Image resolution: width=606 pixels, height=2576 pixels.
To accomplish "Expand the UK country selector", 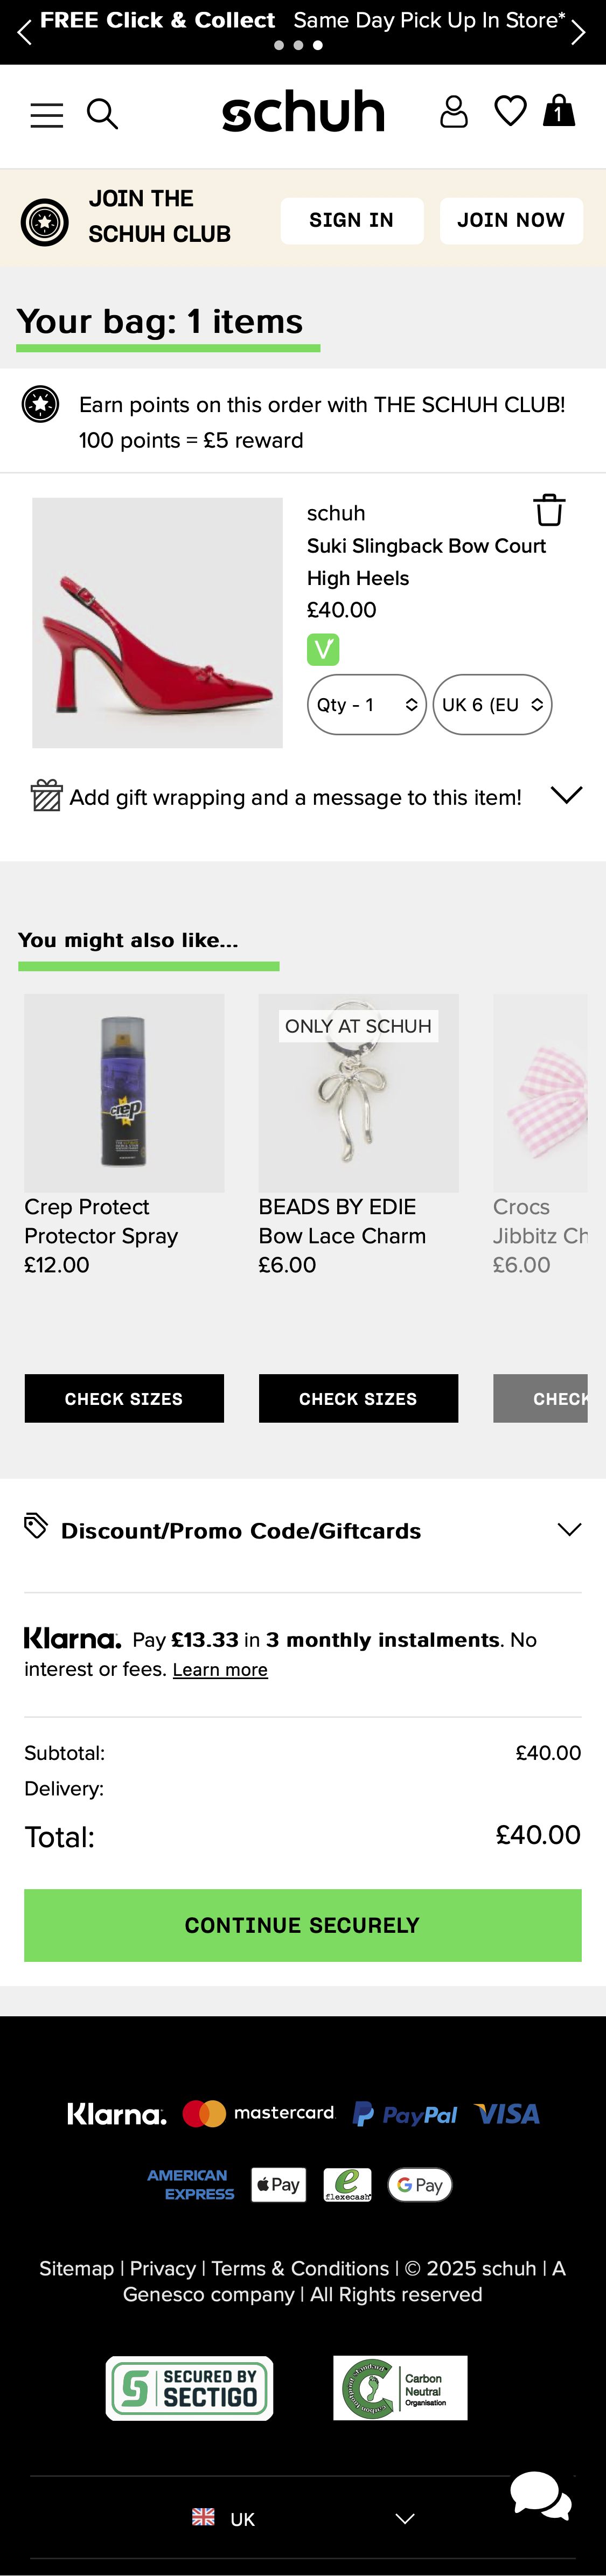I will (x=300, y=2517).
